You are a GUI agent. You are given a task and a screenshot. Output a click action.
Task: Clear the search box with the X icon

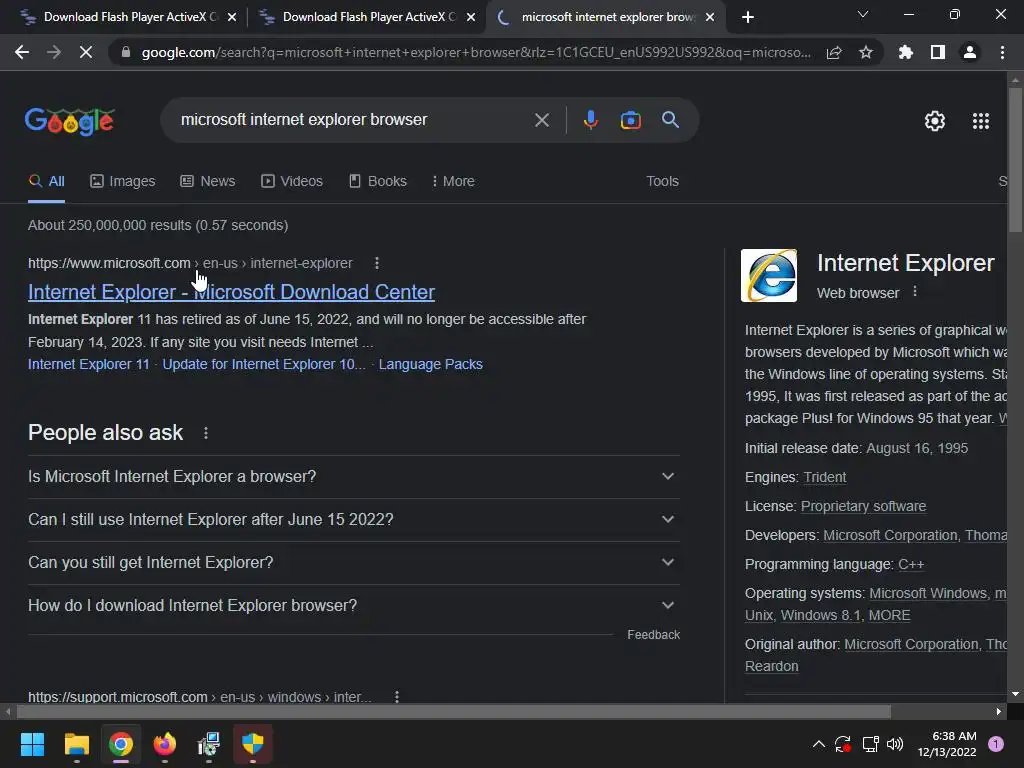[541, 120]
